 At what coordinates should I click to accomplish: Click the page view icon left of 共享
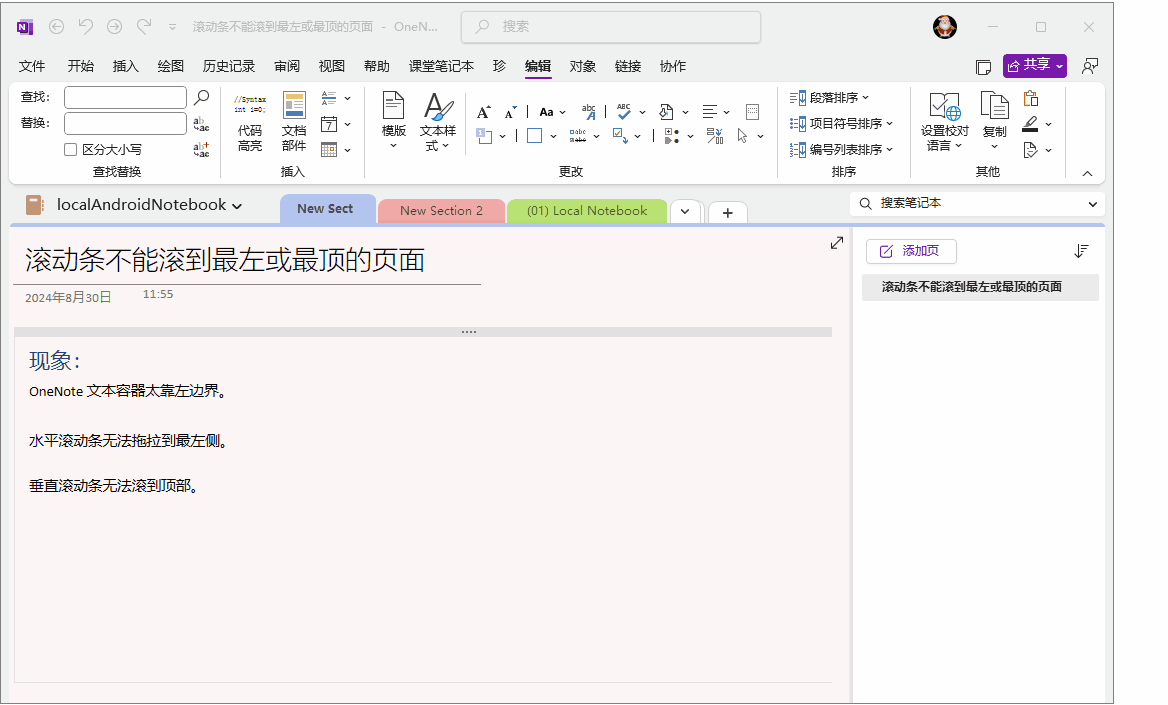pos(983,67)
